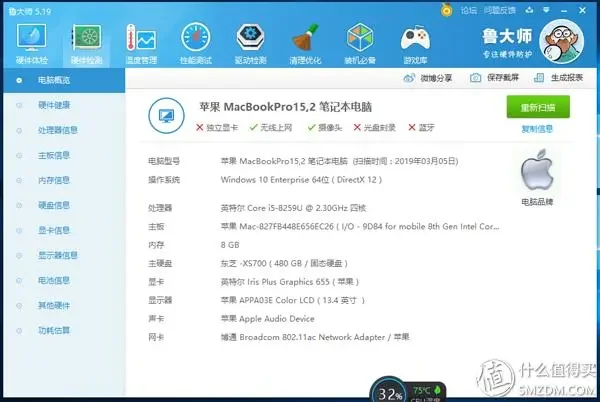Click the camera save-screenshot icon
This screenshot has height=402, width=600.
475,78
